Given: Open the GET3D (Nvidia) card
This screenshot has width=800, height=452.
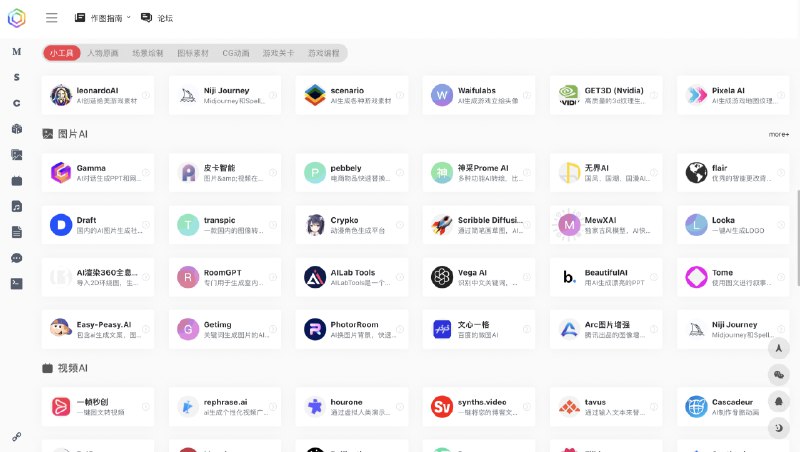Looking at the screenshot, I should click(x=606, y=95).
